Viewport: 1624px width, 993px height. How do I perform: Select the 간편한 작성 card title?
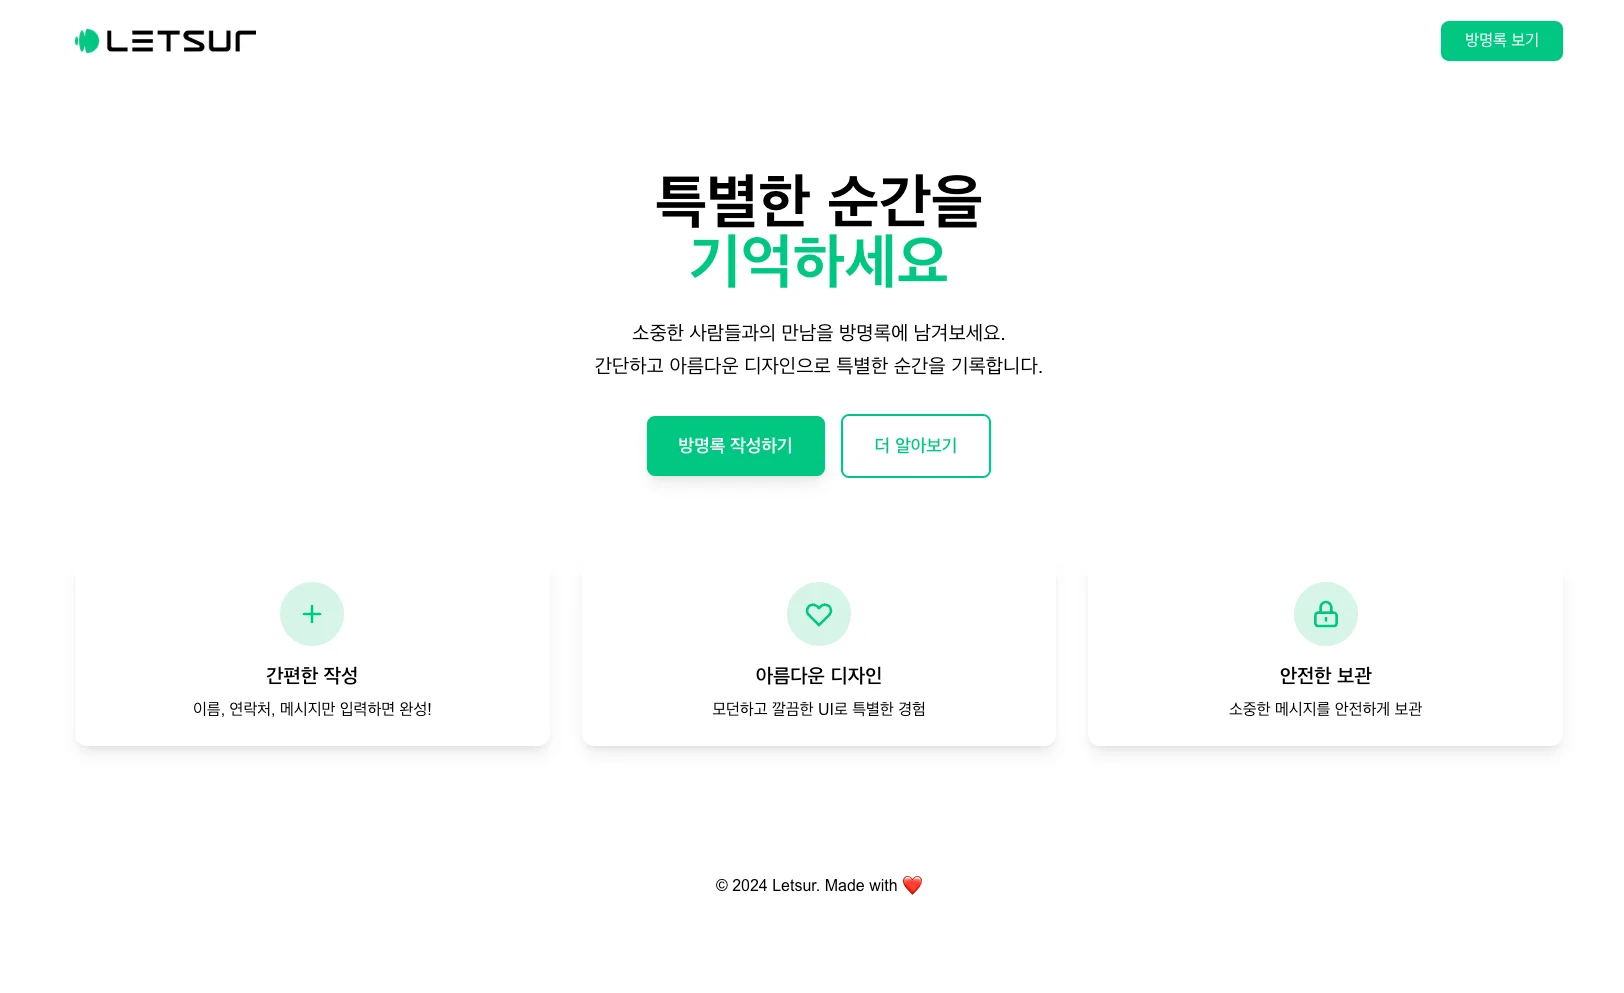[312, 676]
